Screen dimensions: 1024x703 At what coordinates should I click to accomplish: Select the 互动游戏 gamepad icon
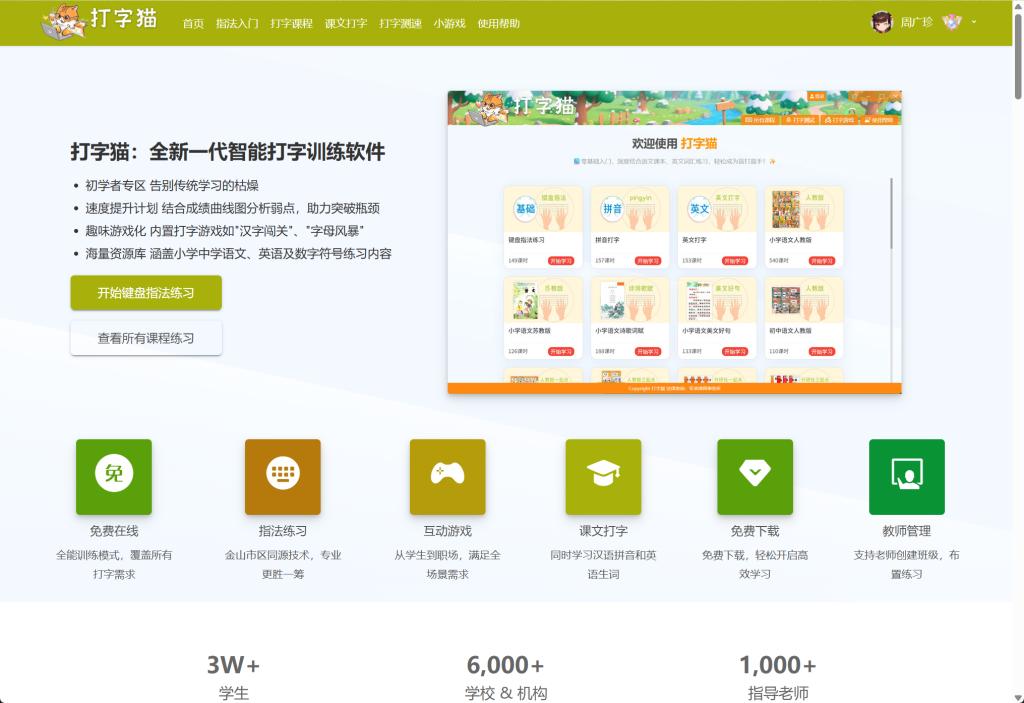tap(447, 476)
